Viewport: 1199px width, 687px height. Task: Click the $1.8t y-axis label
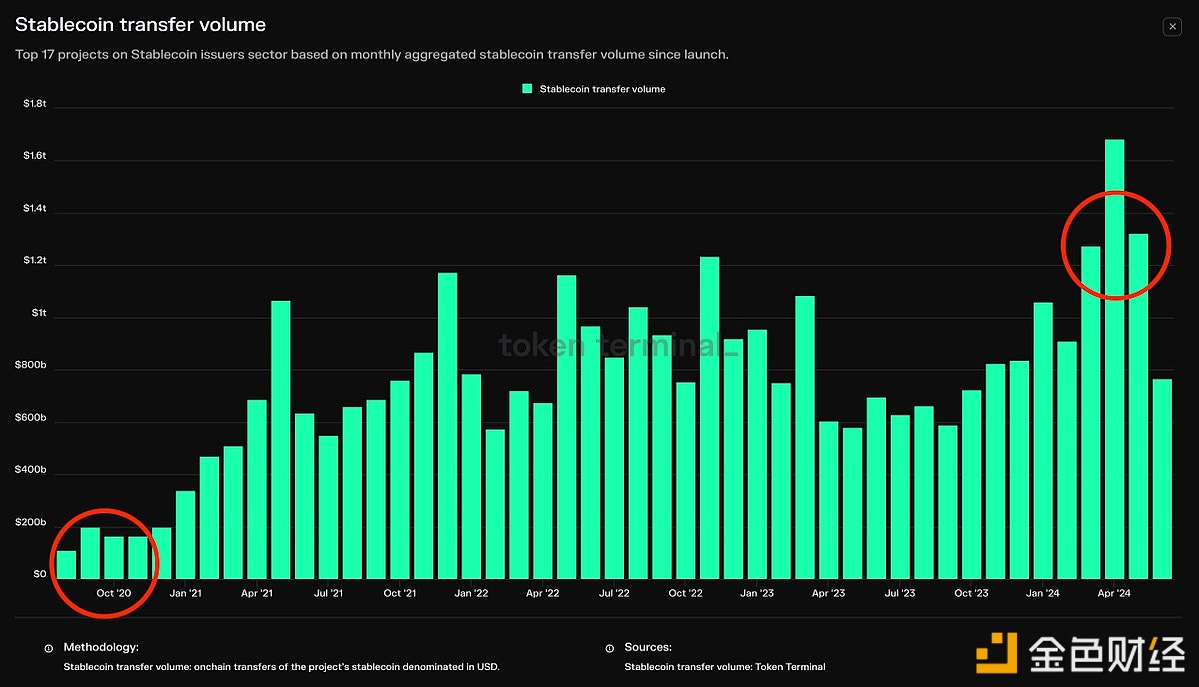[x=35, y=104]
